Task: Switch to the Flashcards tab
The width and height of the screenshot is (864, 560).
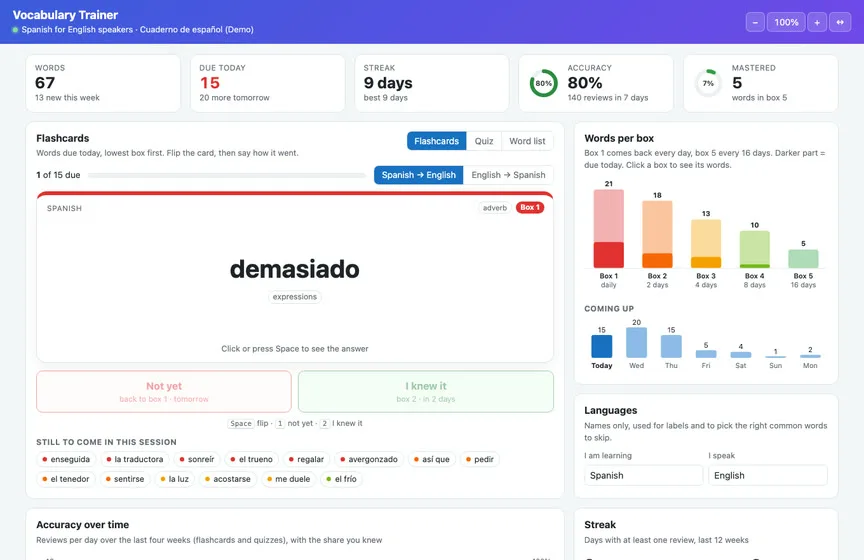Action: [436, 141]
